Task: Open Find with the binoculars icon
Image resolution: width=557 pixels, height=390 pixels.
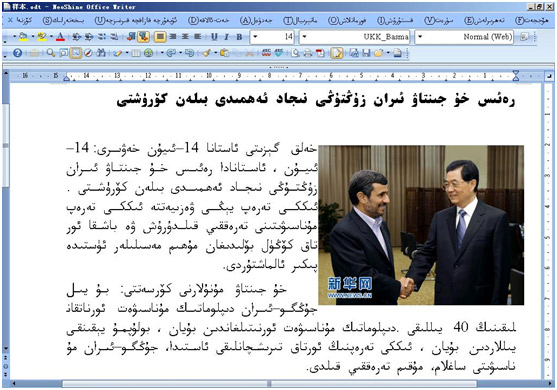Action: coord(101,53)
